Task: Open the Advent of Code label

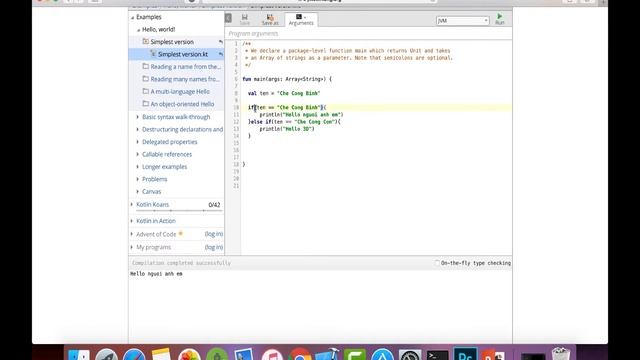Action: 156,234
